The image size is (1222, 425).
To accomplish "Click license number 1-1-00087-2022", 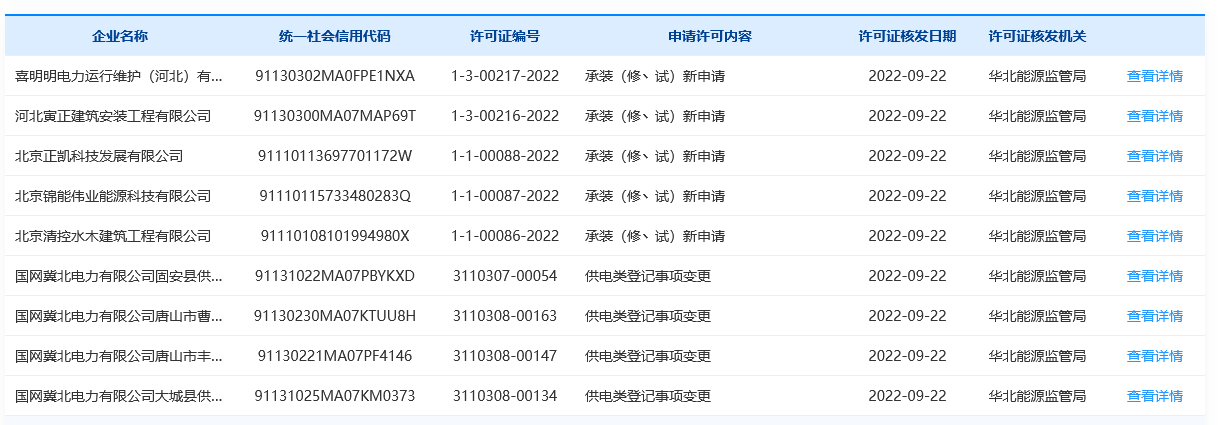I will 505,196.
